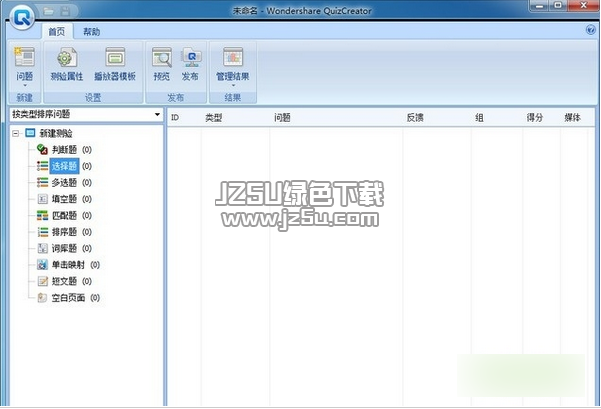The image size is (601, 409).
Task: Switch to the 首页 ribbon tab
Action: [57, 31]
